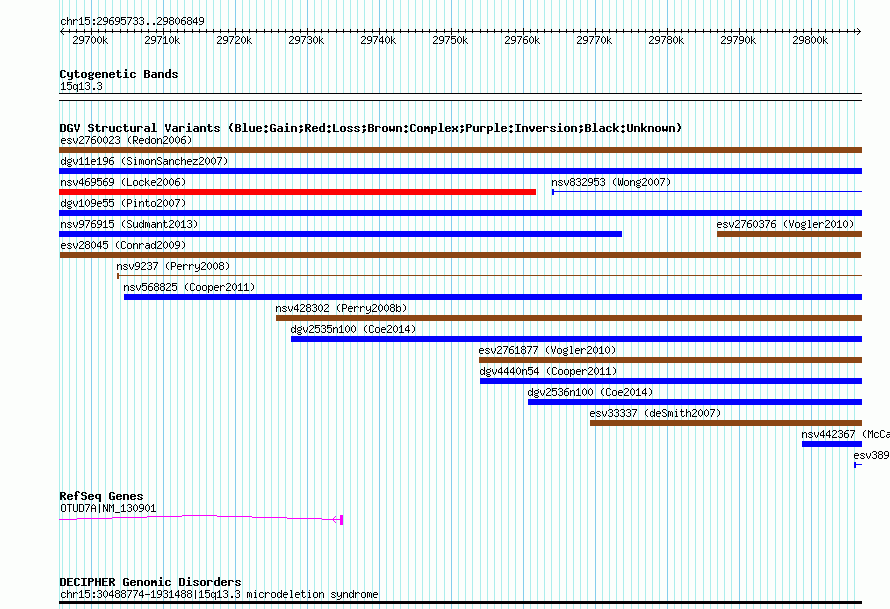
Task: Click nsv976915 (Sudmant2013) variant label
Action: coord(129,224)
